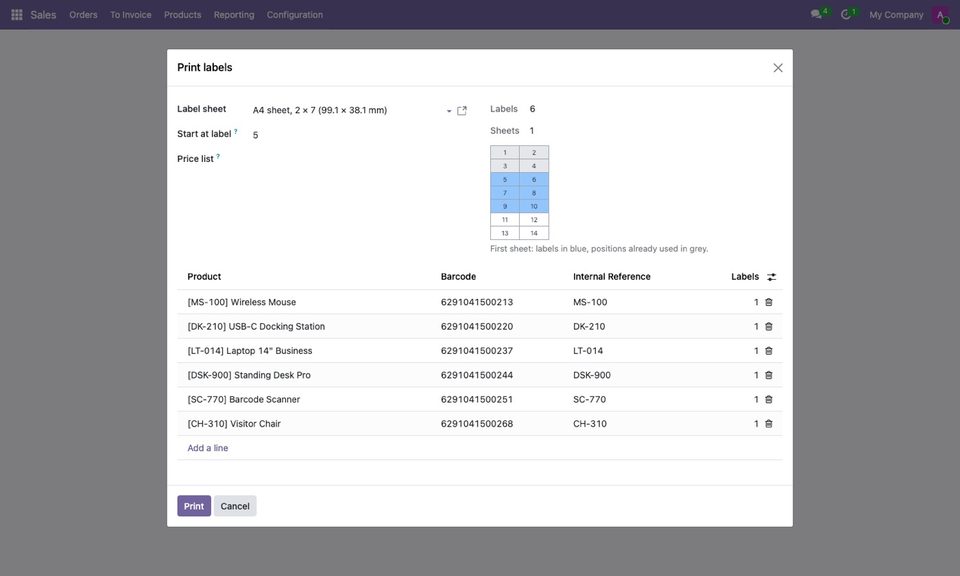Image resolution: width=960 pixels, height=576 pixels.
Task: Open the user avatar menu
Action: pyautogui.click(x=940, y=15)
